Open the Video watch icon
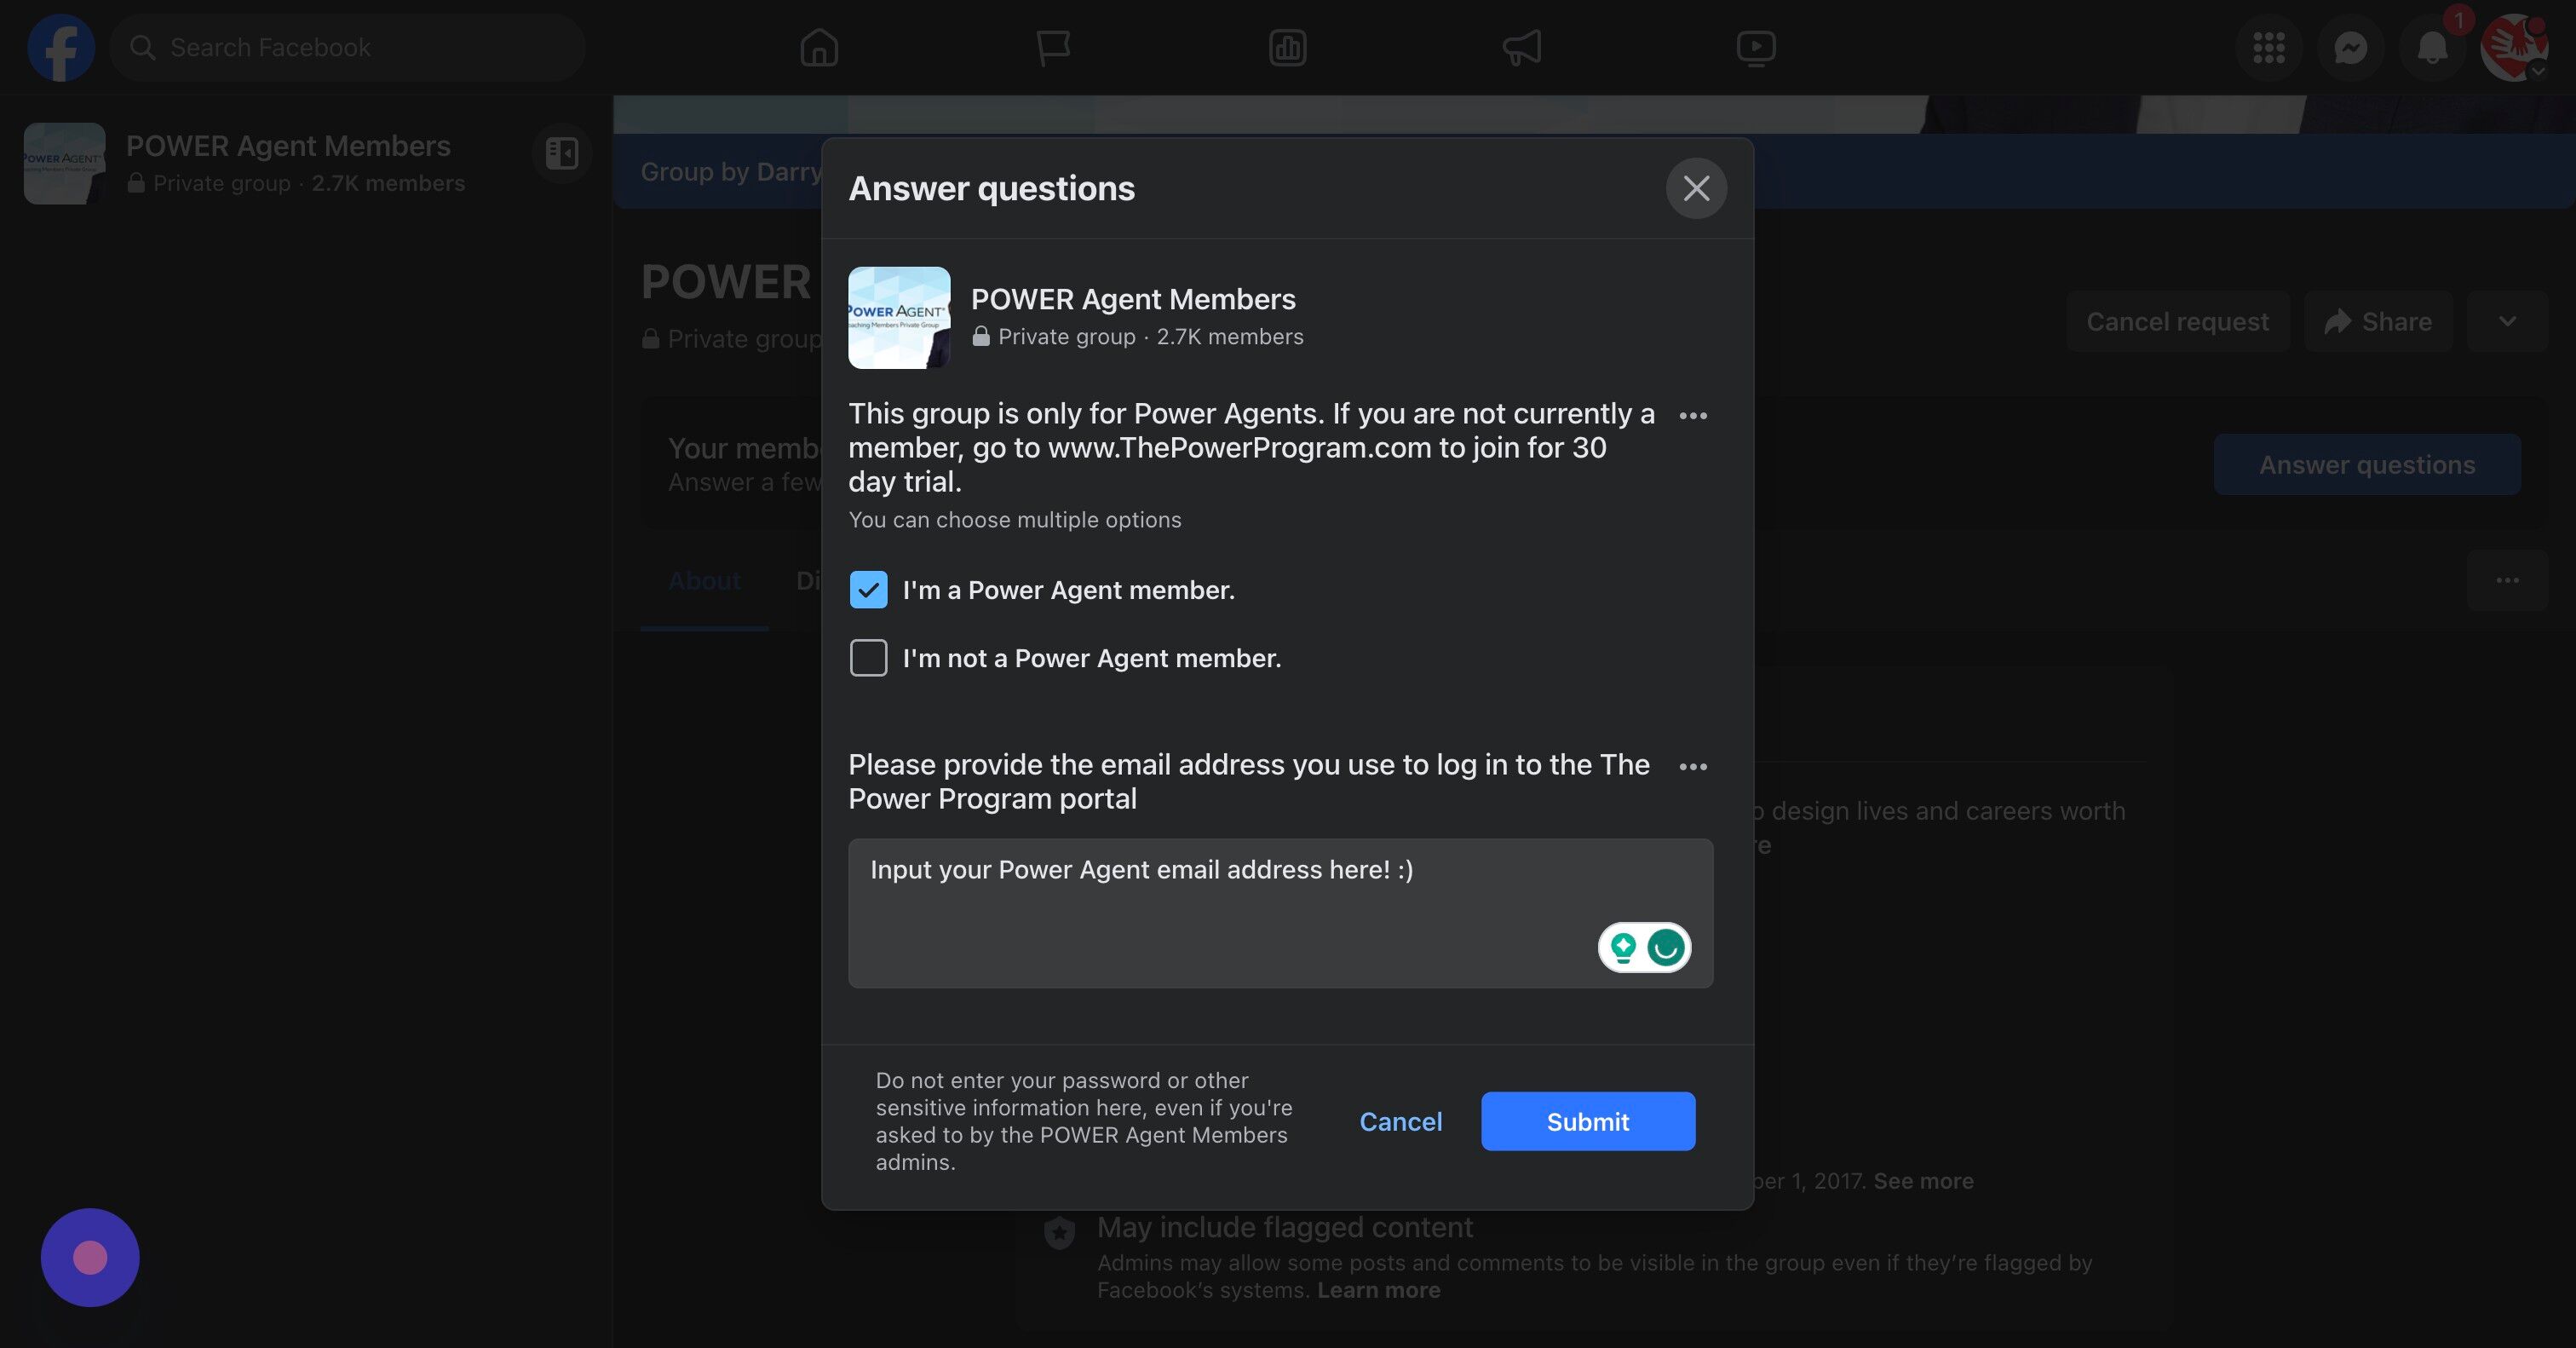Image resolution: width=2576 pixels, height=1348 pixels. click(x=1755, y=47)
